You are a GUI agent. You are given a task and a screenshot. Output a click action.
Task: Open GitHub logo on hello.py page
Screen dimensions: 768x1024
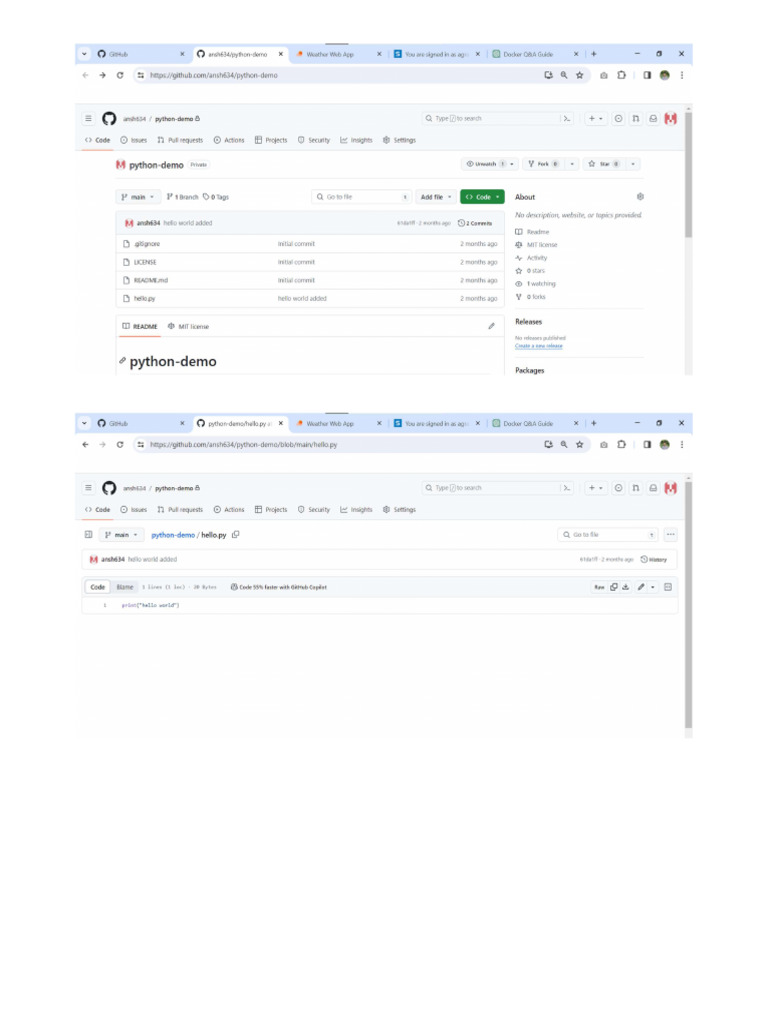[109, 488]
